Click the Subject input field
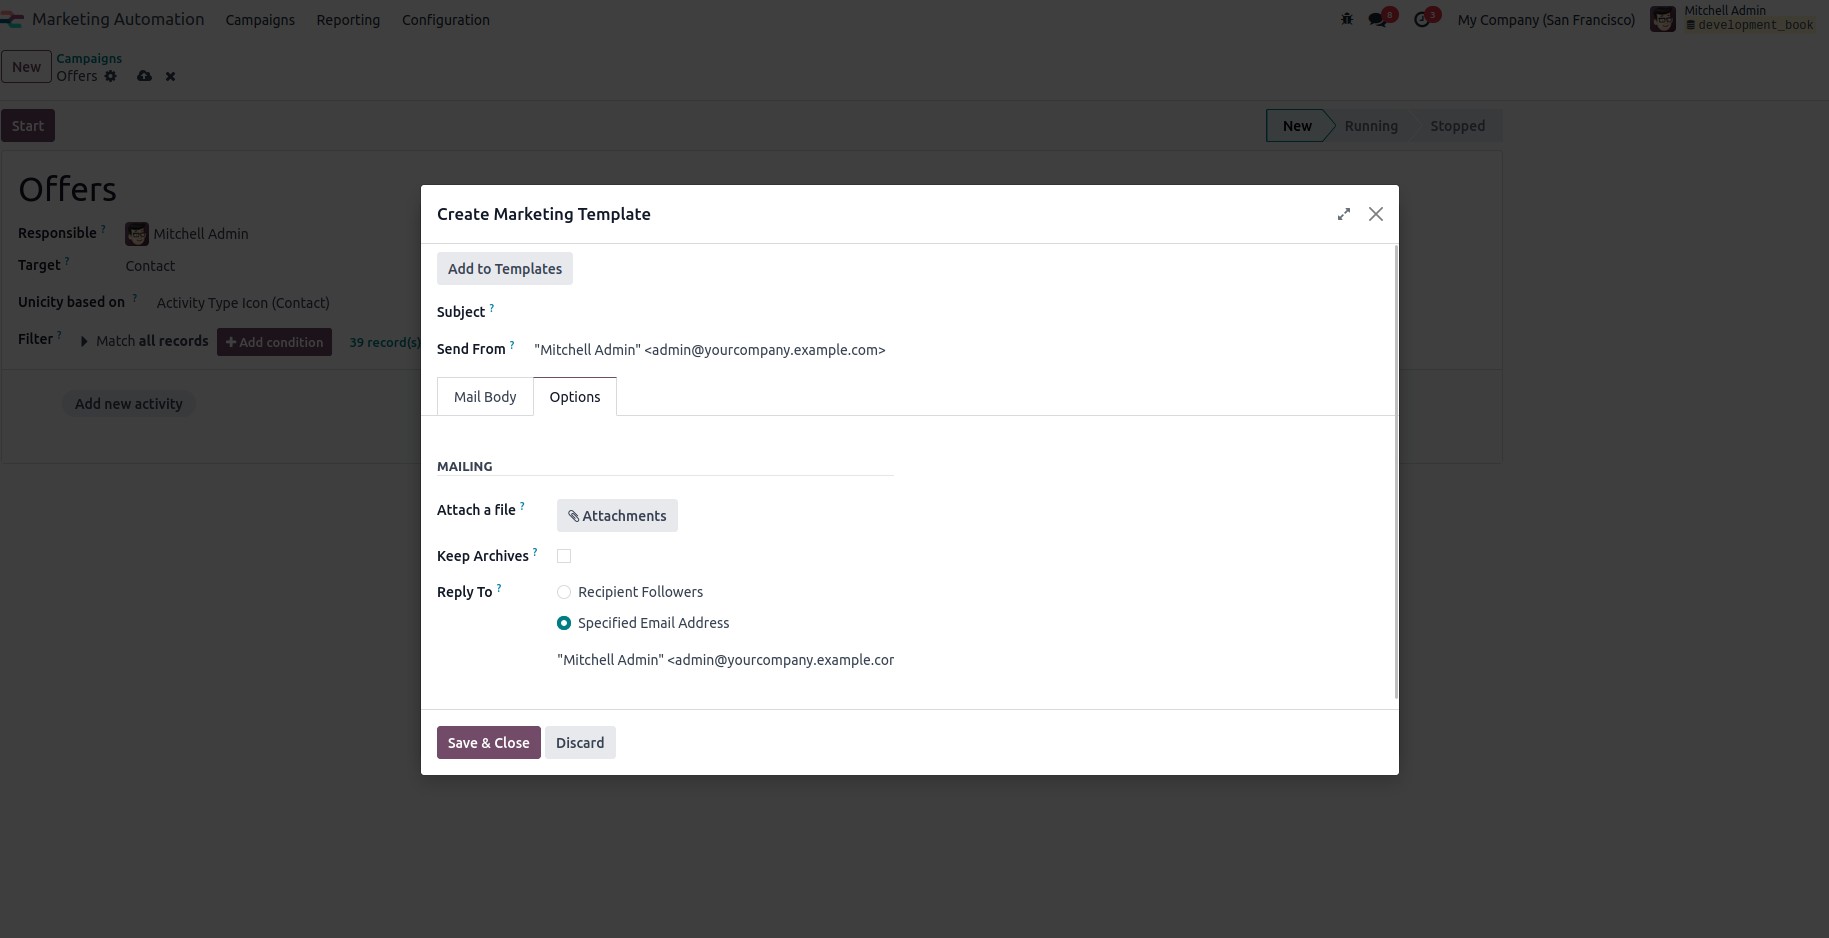Screen dimensions: 1829x938 pos(700,311)
